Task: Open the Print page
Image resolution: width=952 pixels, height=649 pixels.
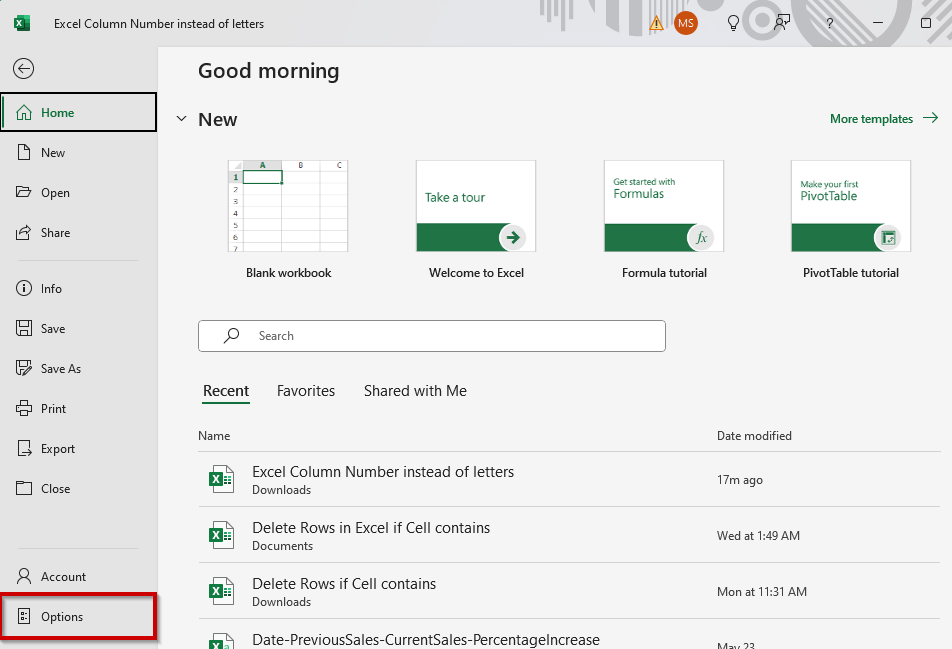Action: [x=53, y=409]
